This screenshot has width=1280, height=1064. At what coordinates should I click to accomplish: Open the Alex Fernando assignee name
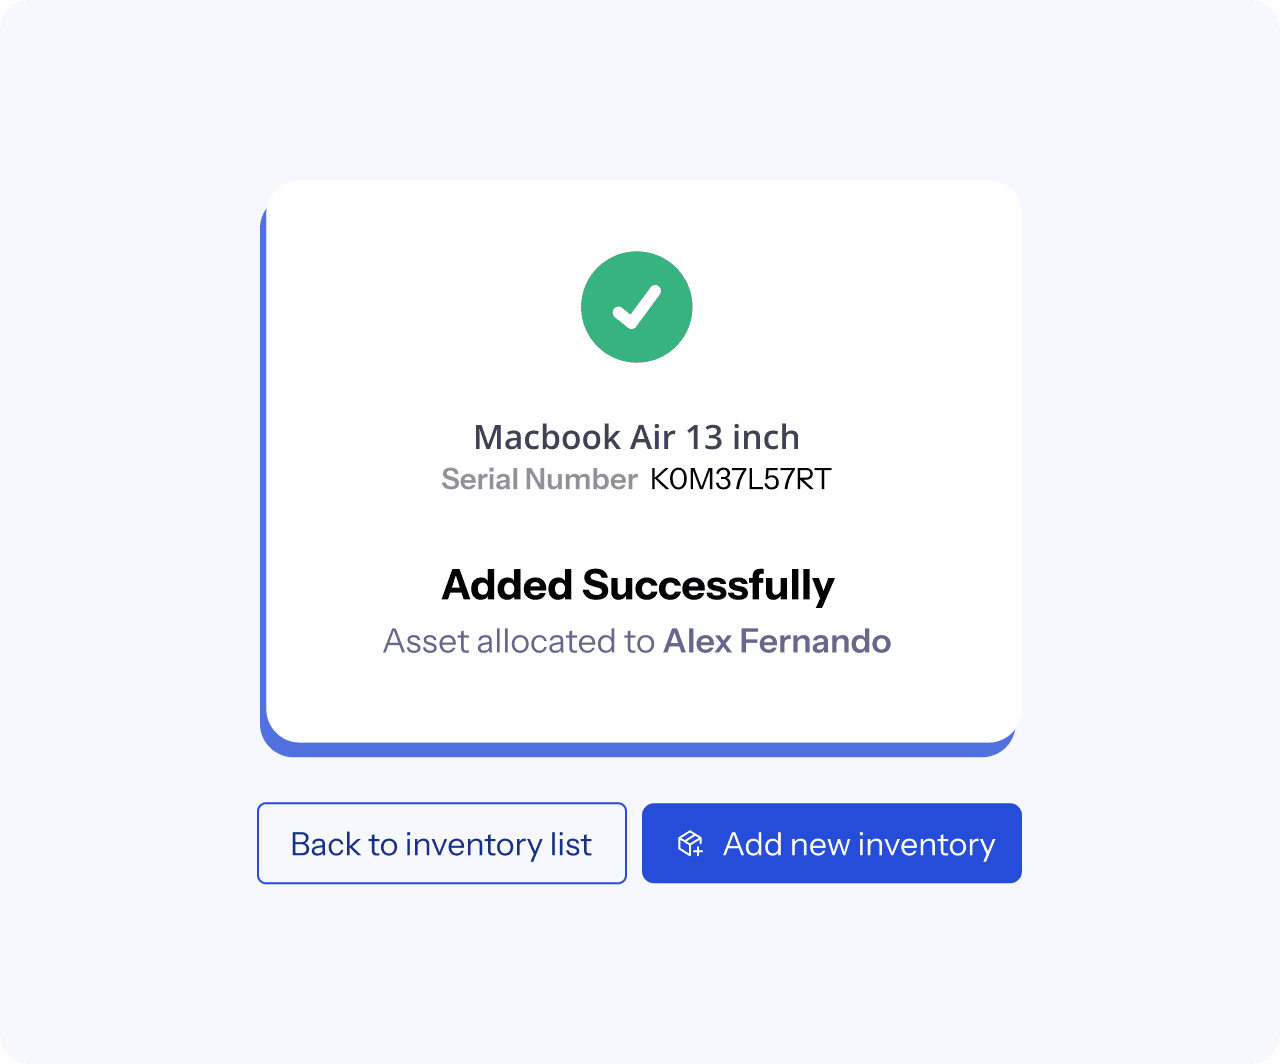(x=777, y=641)
